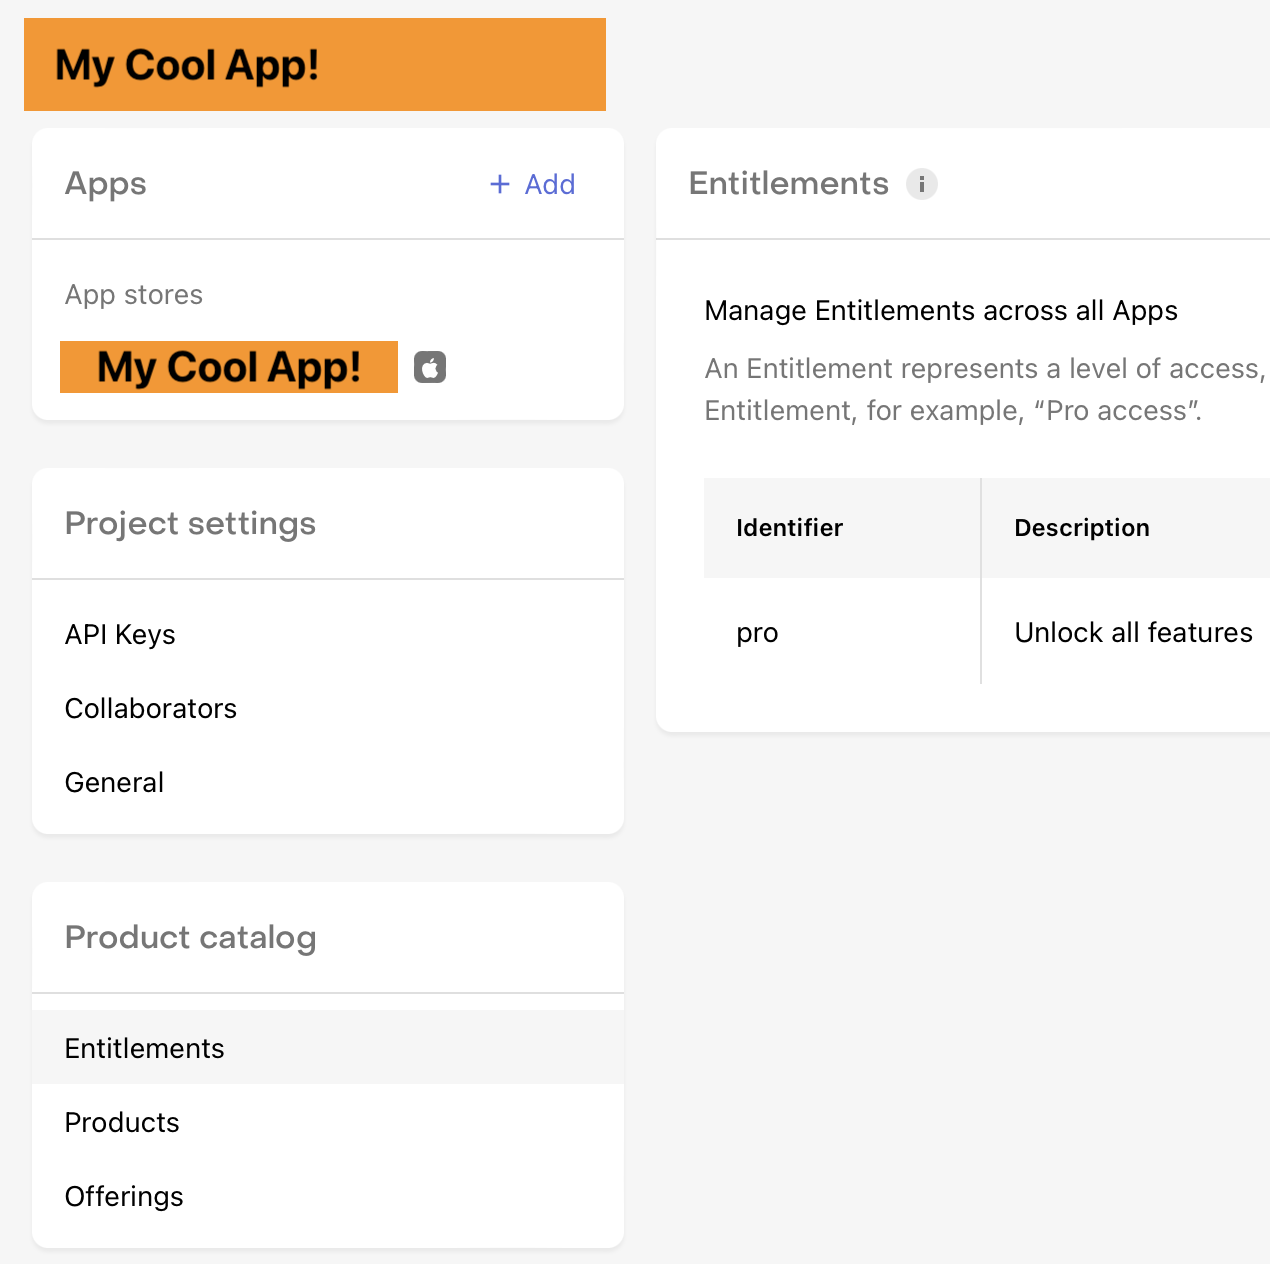Select My Cool App! under App stores
This screenshot has height=1264, width=1270.
229,367
